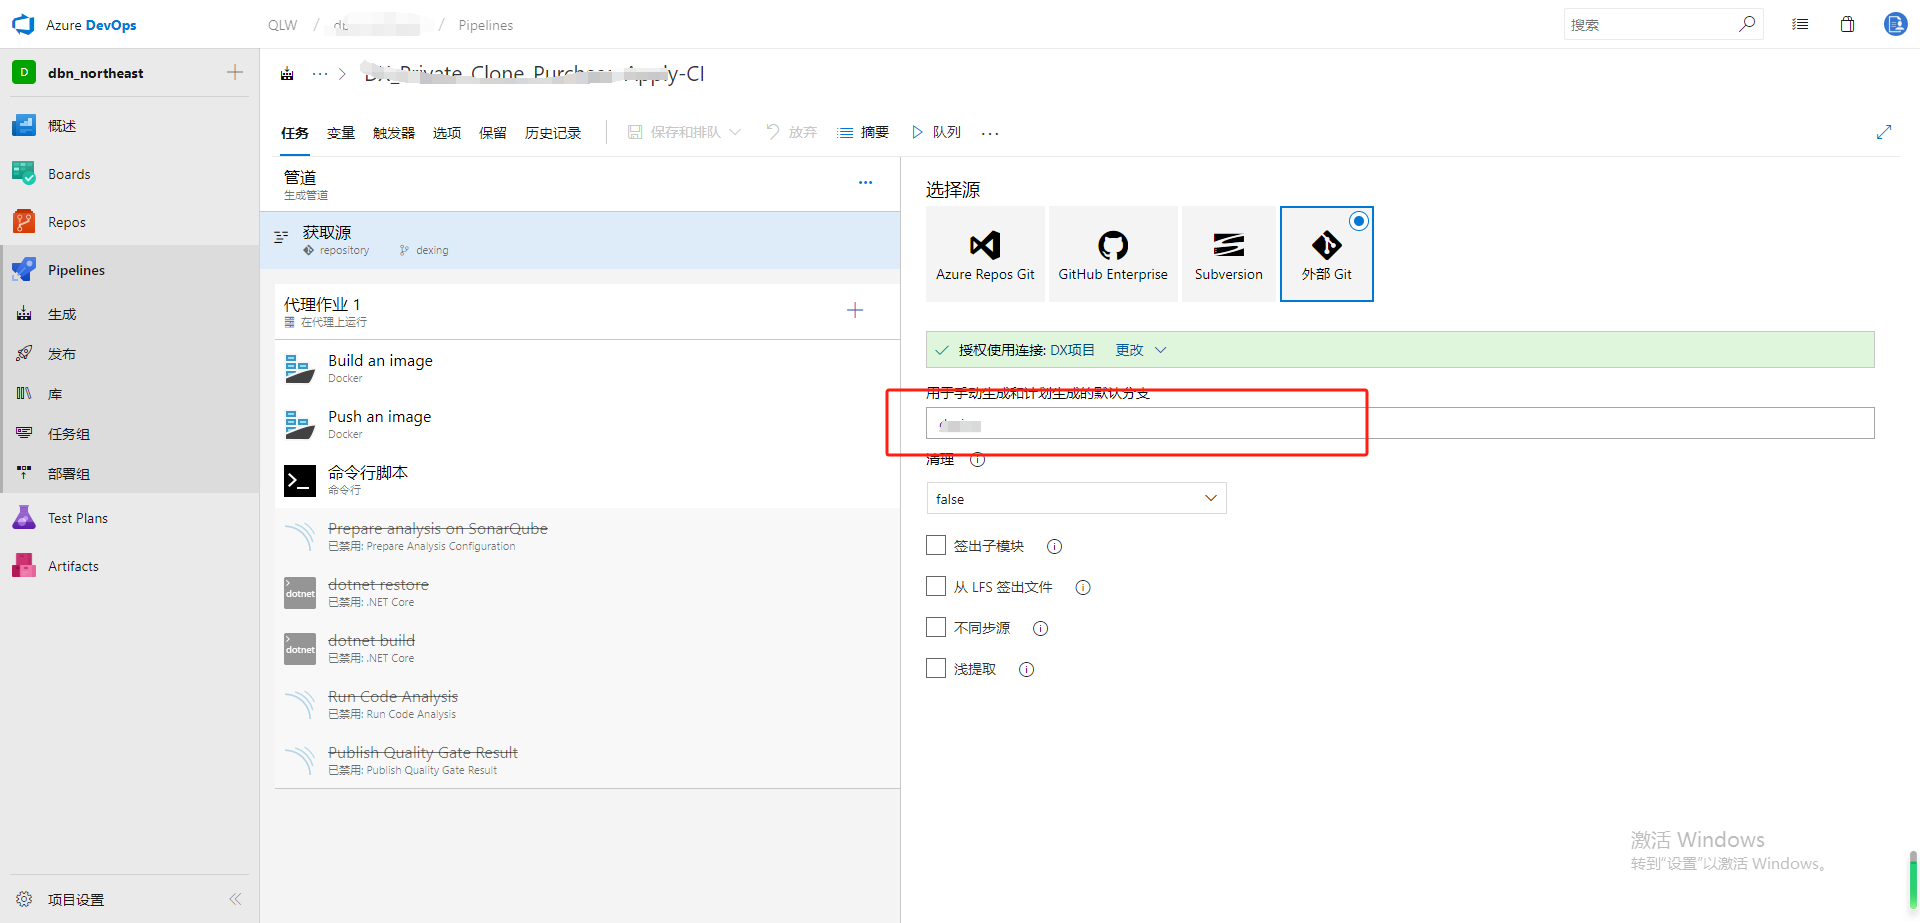Screen dimensions: 1920x923
Task: Open the 管道 more options ellipsis
Action: pos(865,182)
